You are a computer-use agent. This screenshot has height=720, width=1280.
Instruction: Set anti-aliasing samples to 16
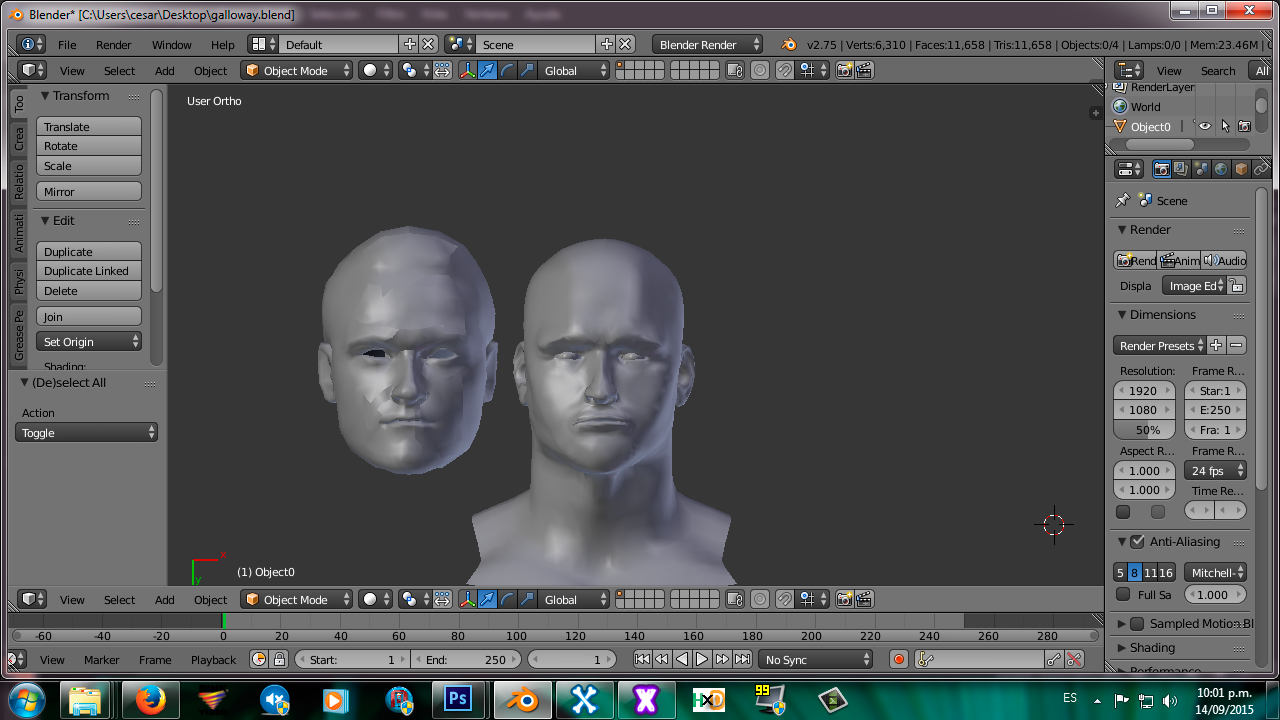point(1166,573)
